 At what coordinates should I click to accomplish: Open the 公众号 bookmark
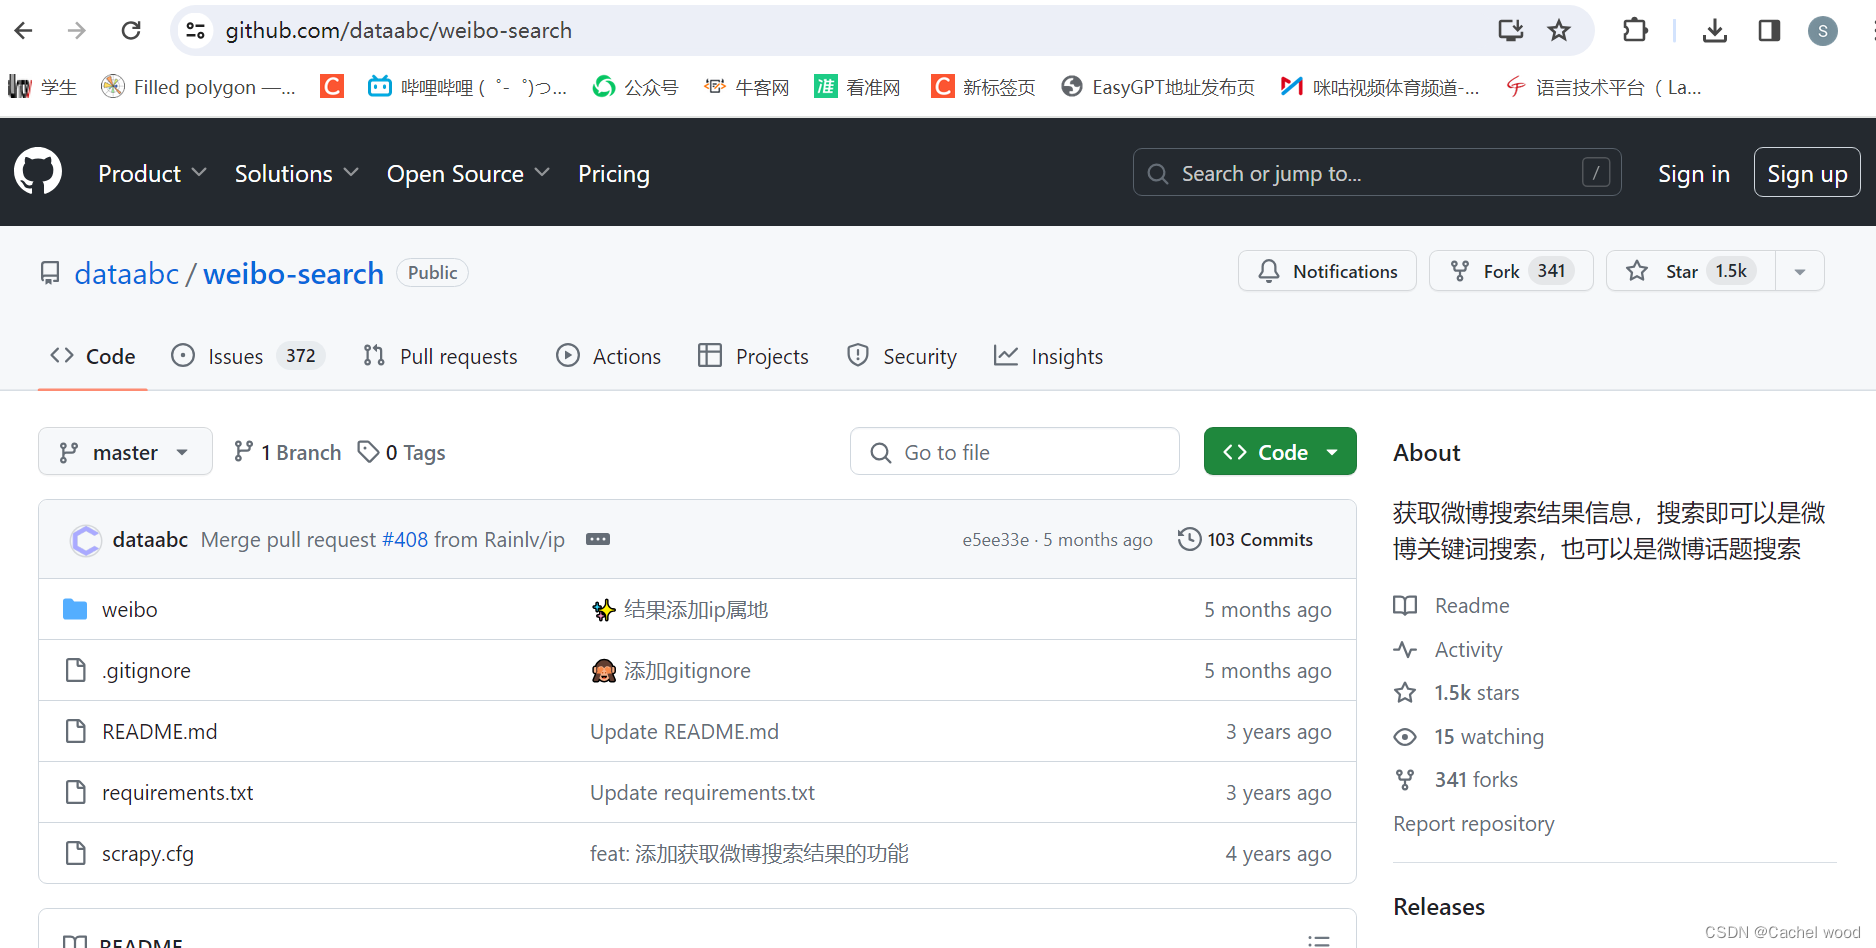tap(635, 87)
